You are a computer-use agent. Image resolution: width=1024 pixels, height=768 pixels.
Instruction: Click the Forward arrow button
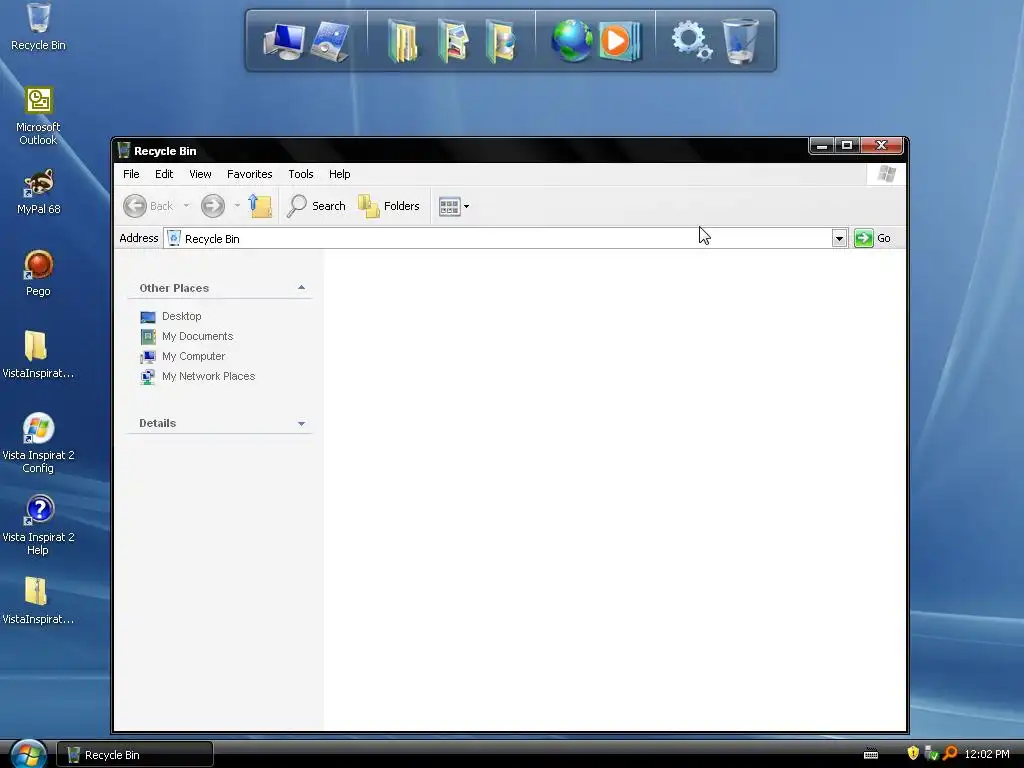212,206
